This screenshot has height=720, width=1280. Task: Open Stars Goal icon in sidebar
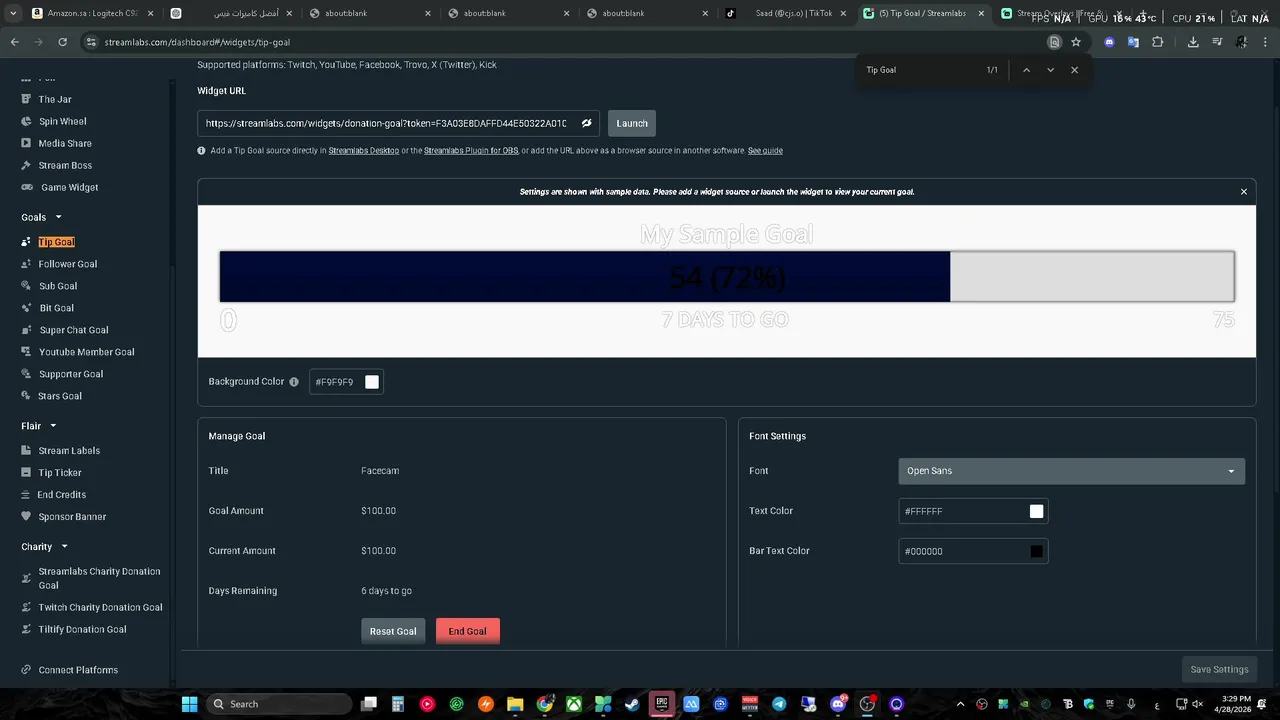[27, 396]
